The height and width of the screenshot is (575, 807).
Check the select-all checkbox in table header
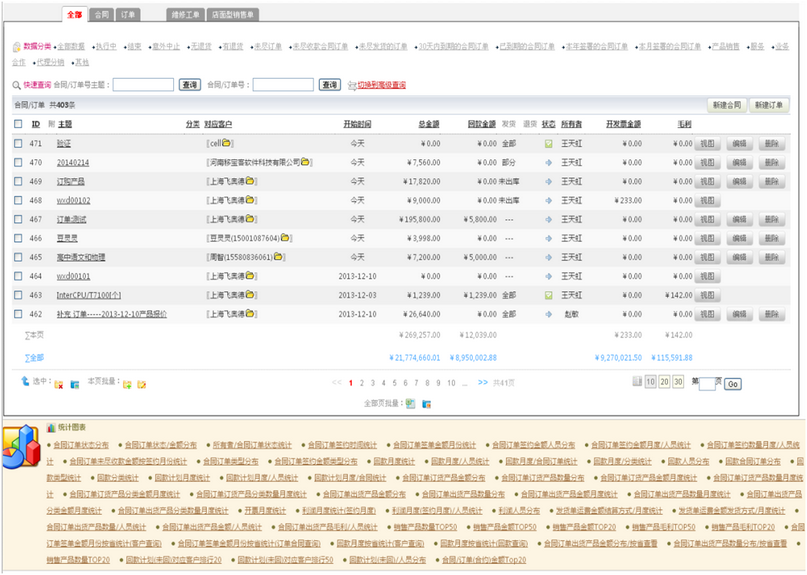pos(18,125)
